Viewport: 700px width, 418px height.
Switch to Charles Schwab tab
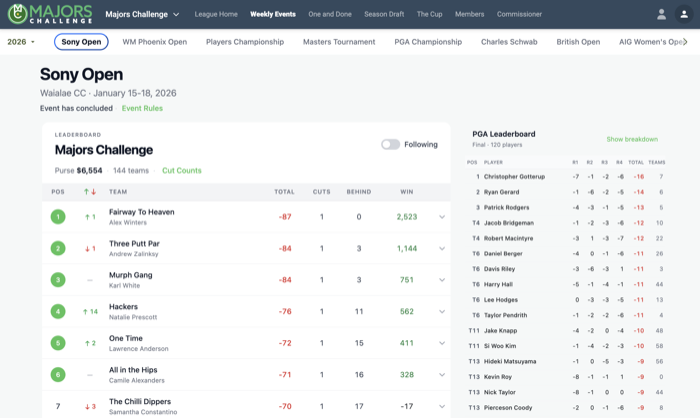(x=509, y=42)
